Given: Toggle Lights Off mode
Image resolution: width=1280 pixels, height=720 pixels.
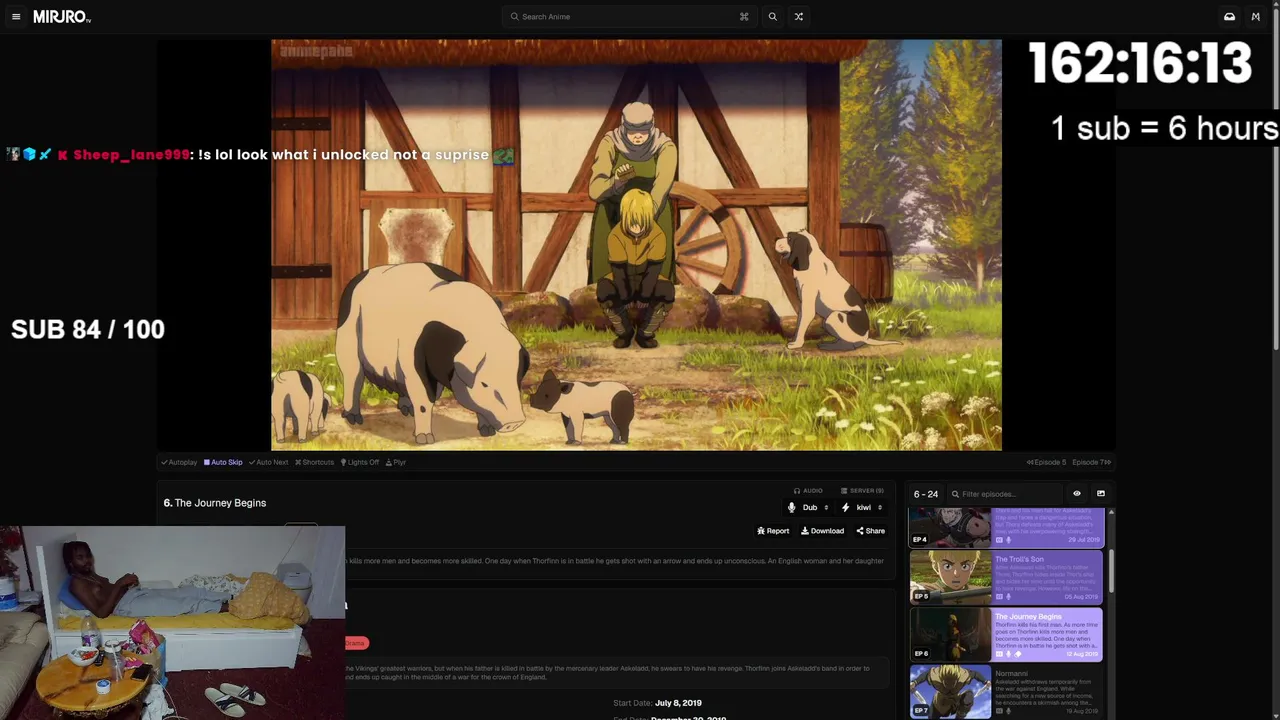Looking at the screenshot, I should [360, 462].
